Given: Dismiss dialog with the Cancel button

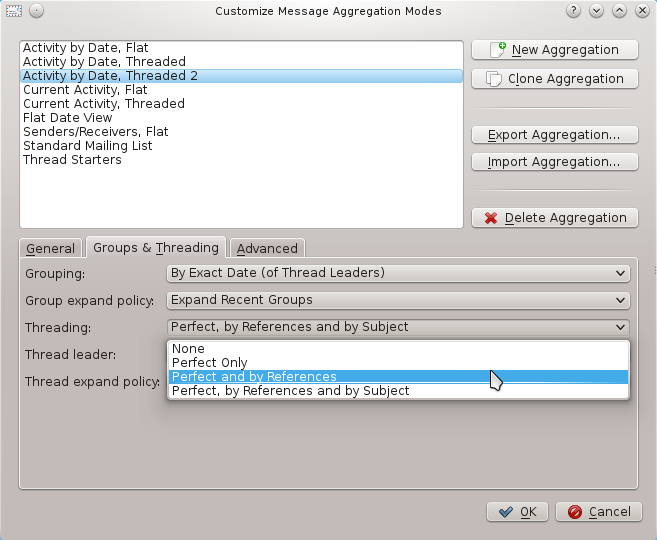Looking at the screenshot, I should click(x=599, y=512).
